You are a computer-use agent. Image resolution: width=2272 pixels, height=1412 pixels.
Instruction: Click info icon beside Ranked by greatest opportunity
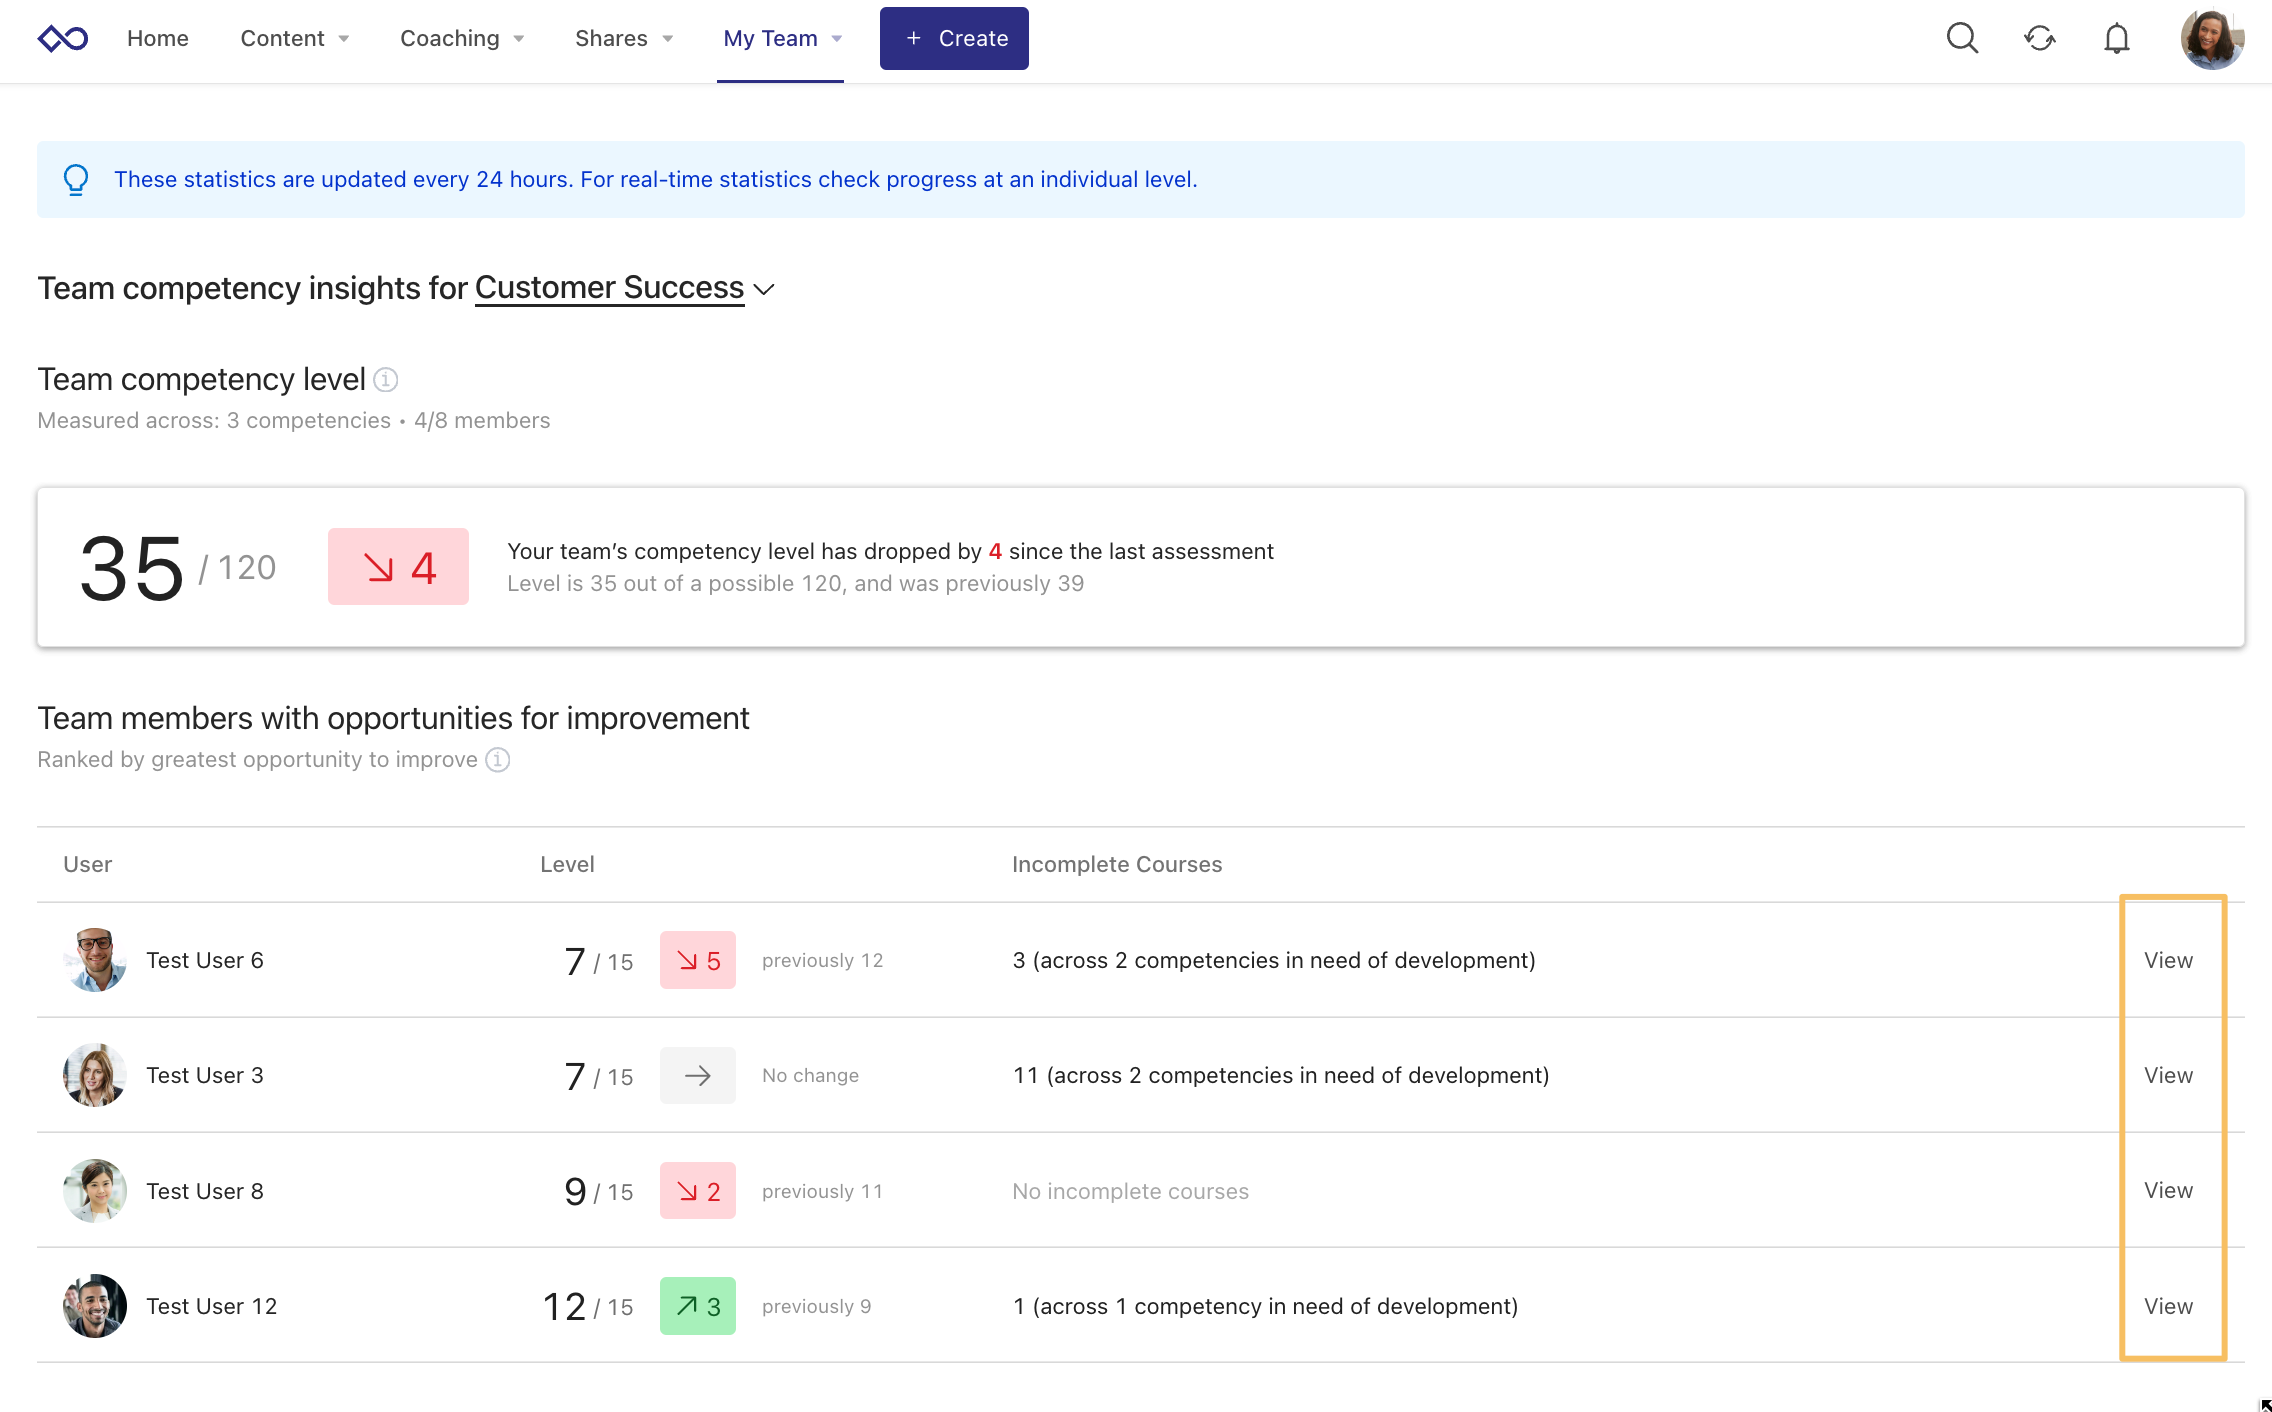click(x=498, y=760)
